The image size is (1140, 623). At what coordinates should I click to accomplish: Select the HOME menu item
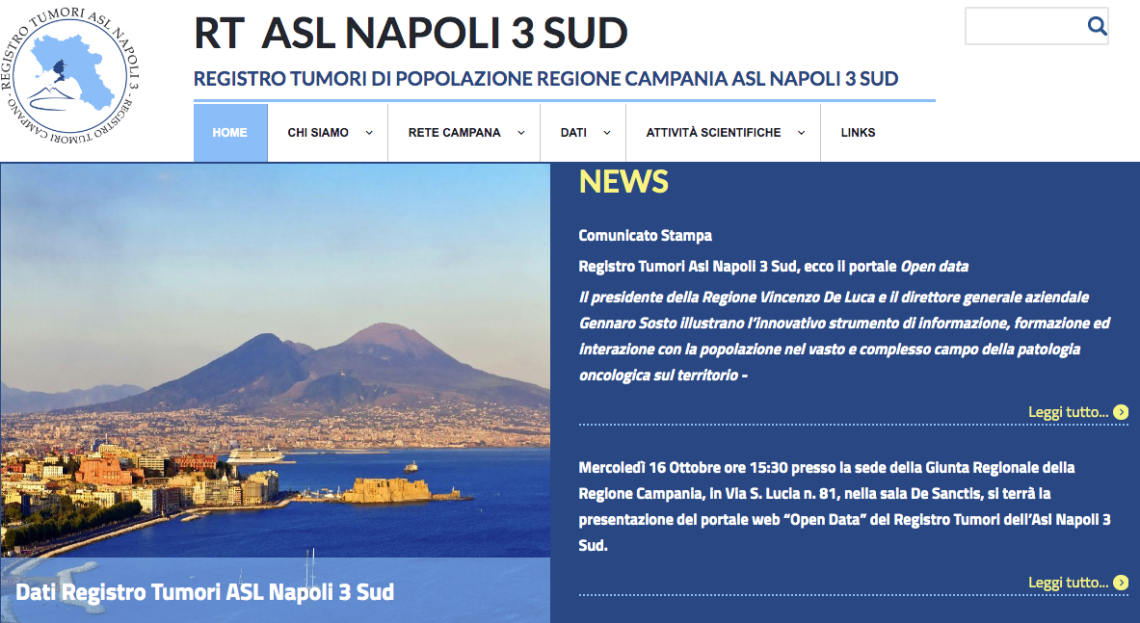click(230, 133)
